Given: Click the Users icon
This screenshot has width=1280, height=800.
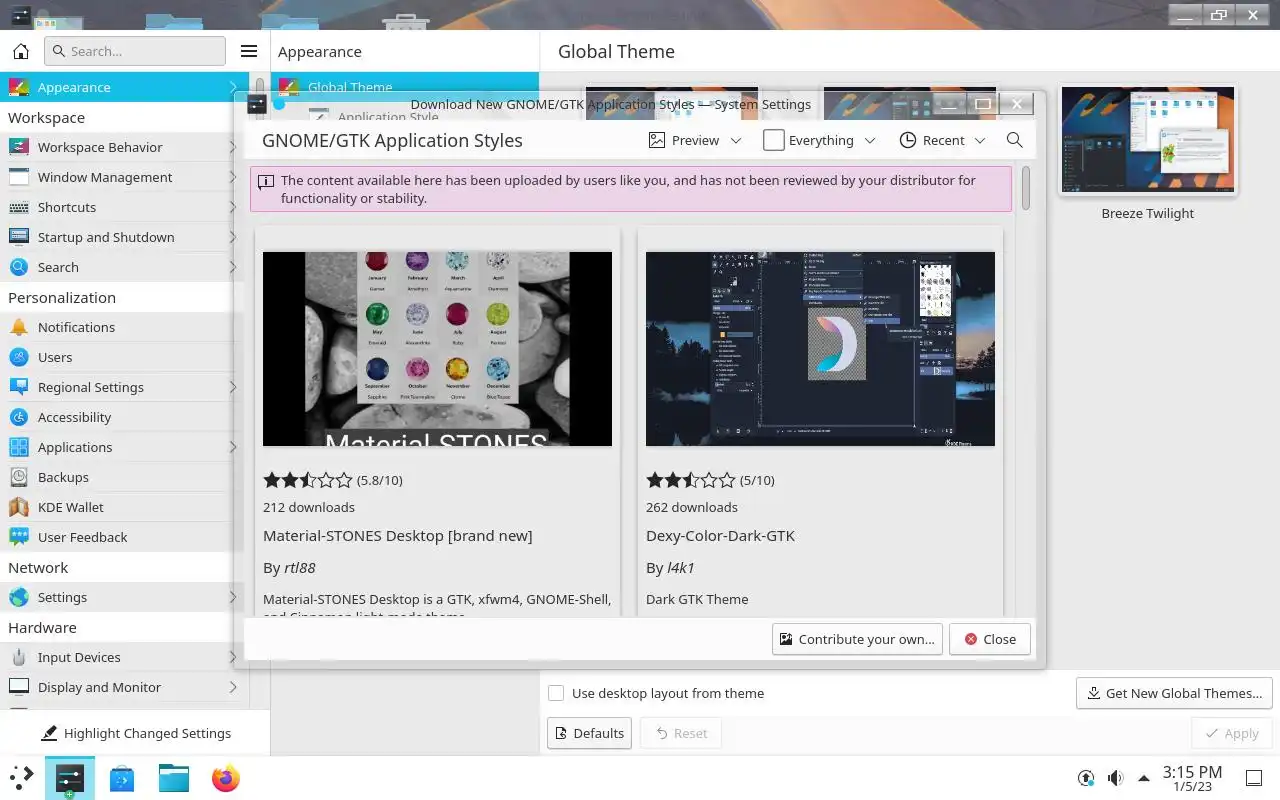Looking at the screenshot, I should coord(18,357).
